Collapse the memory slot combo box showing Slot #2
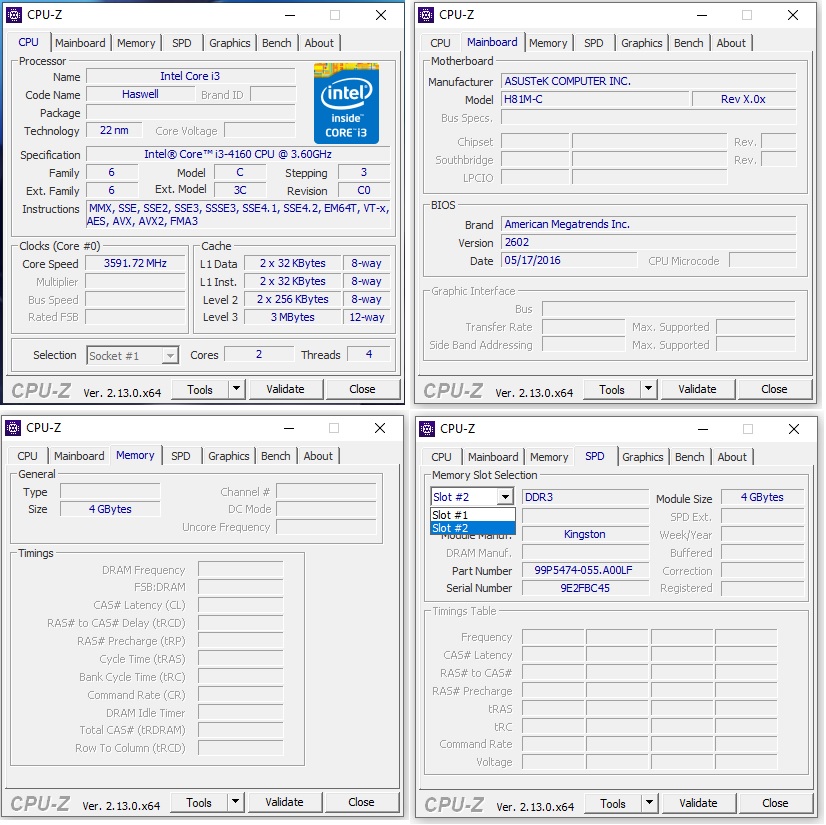The width and height of the screenshot is (826, 825). coord(505,497)
